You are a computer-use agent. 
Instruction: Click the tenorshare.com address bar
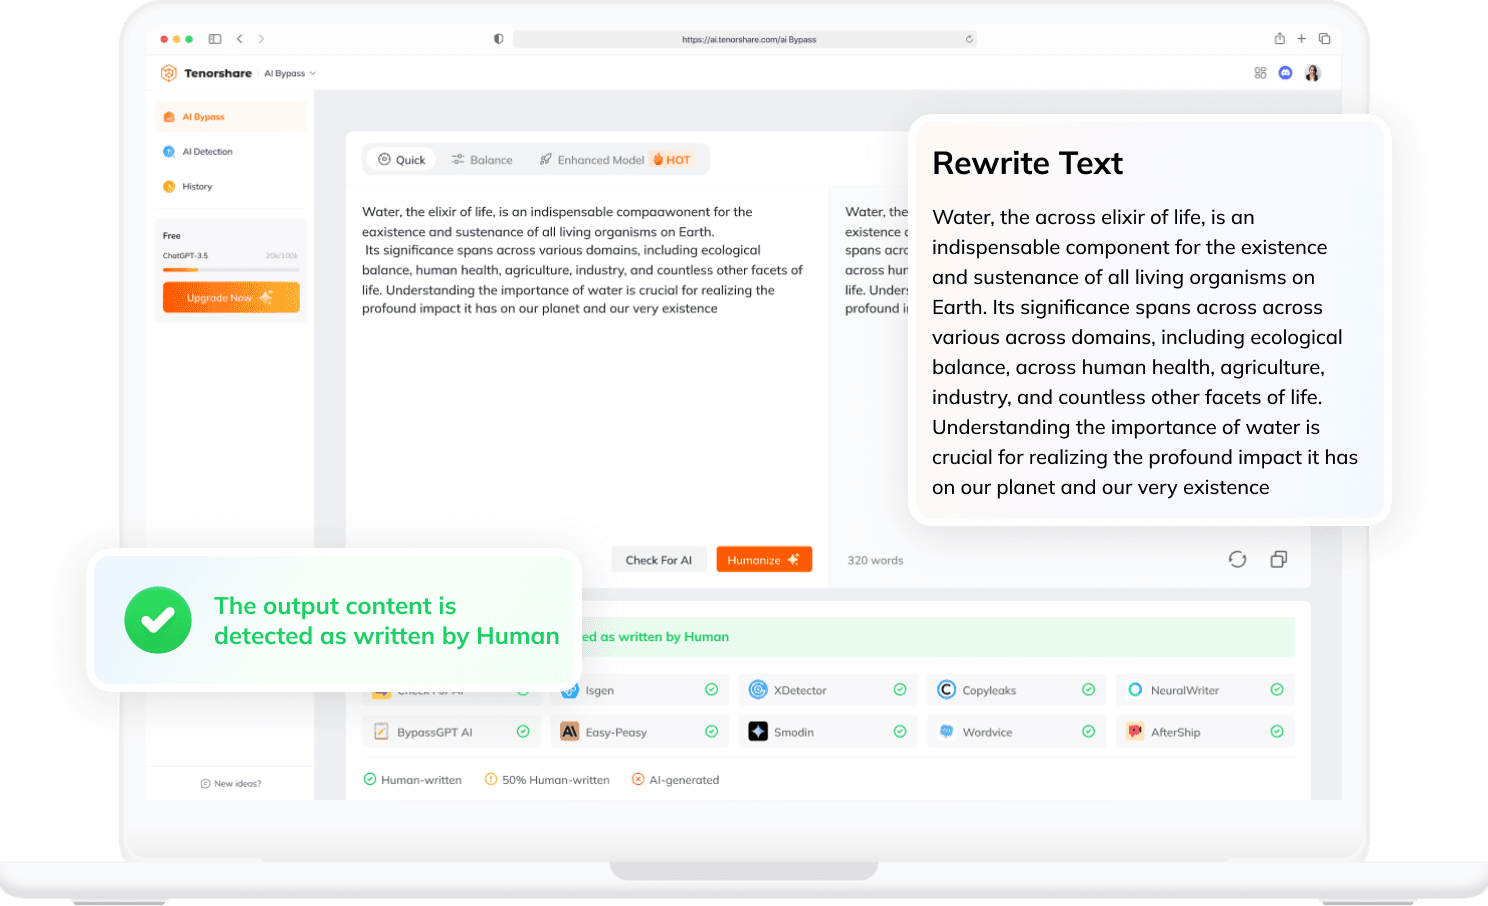(x=744, y=39)
